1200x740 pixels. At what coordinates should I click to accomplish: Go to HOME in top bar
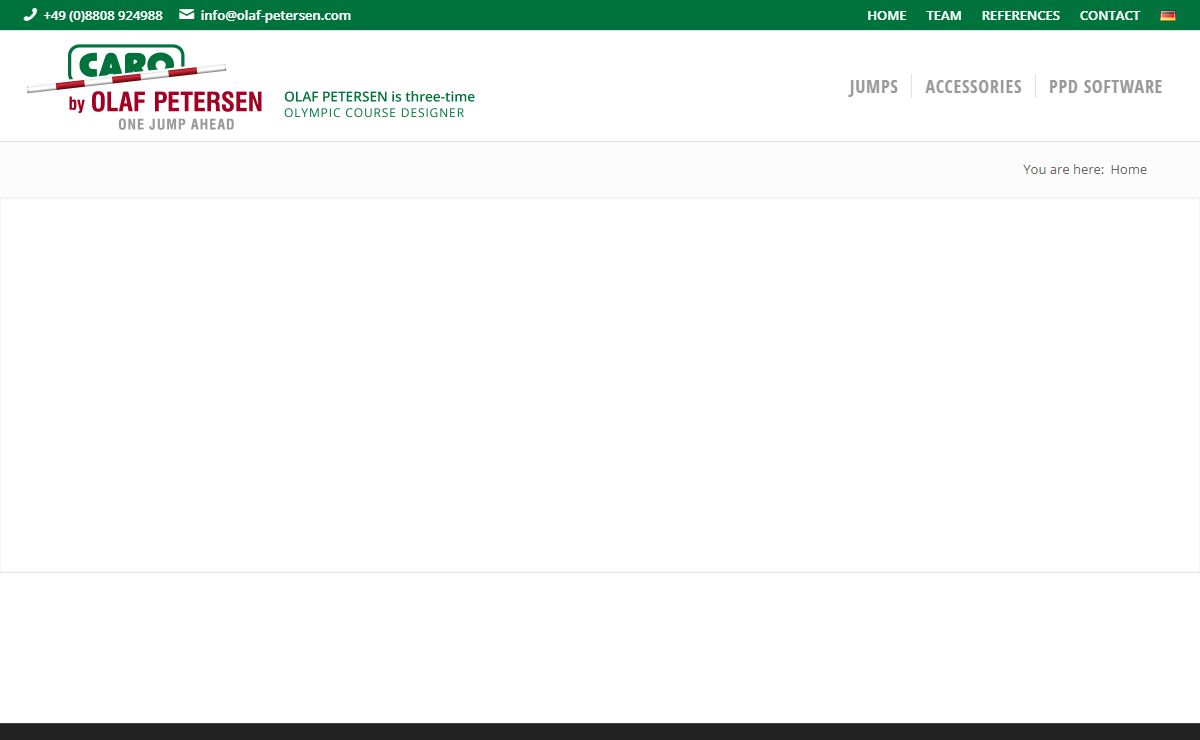[886, 15]
